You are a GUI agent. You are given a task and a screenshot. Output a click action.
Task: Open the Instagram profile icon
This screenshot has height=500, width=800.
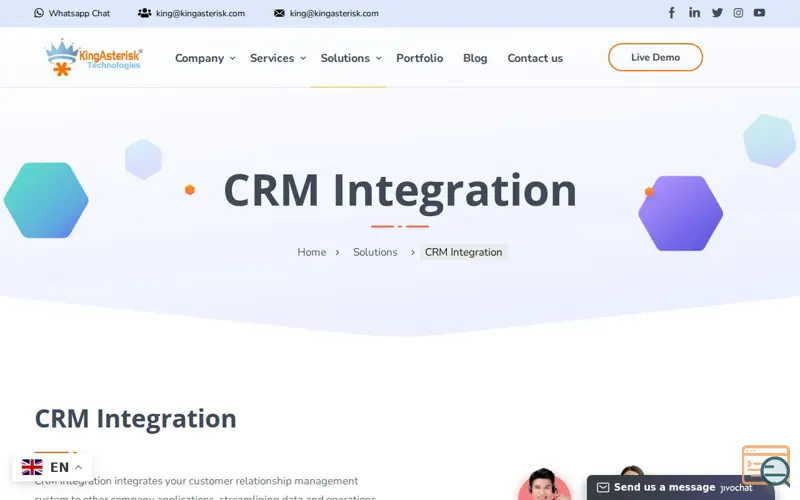point(738,13)
